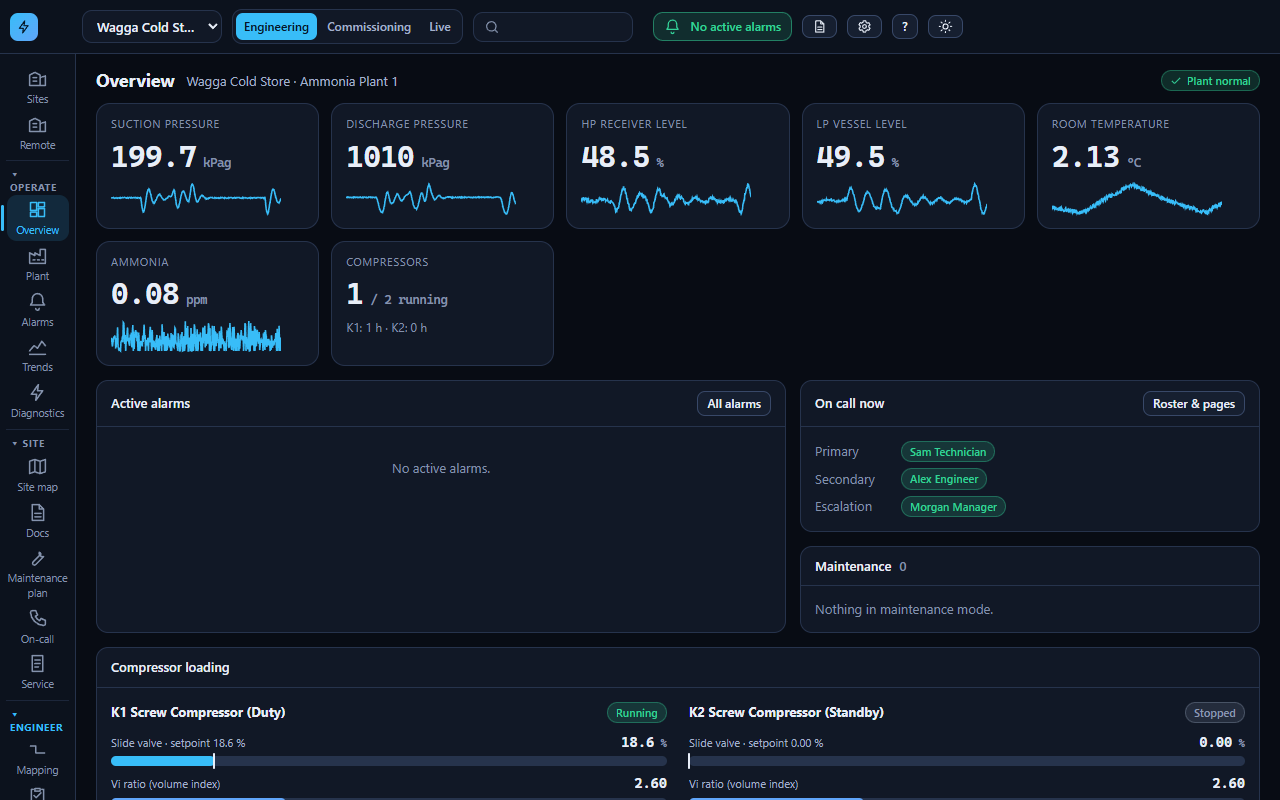Open the Suction Pressure card

point(207,166)
